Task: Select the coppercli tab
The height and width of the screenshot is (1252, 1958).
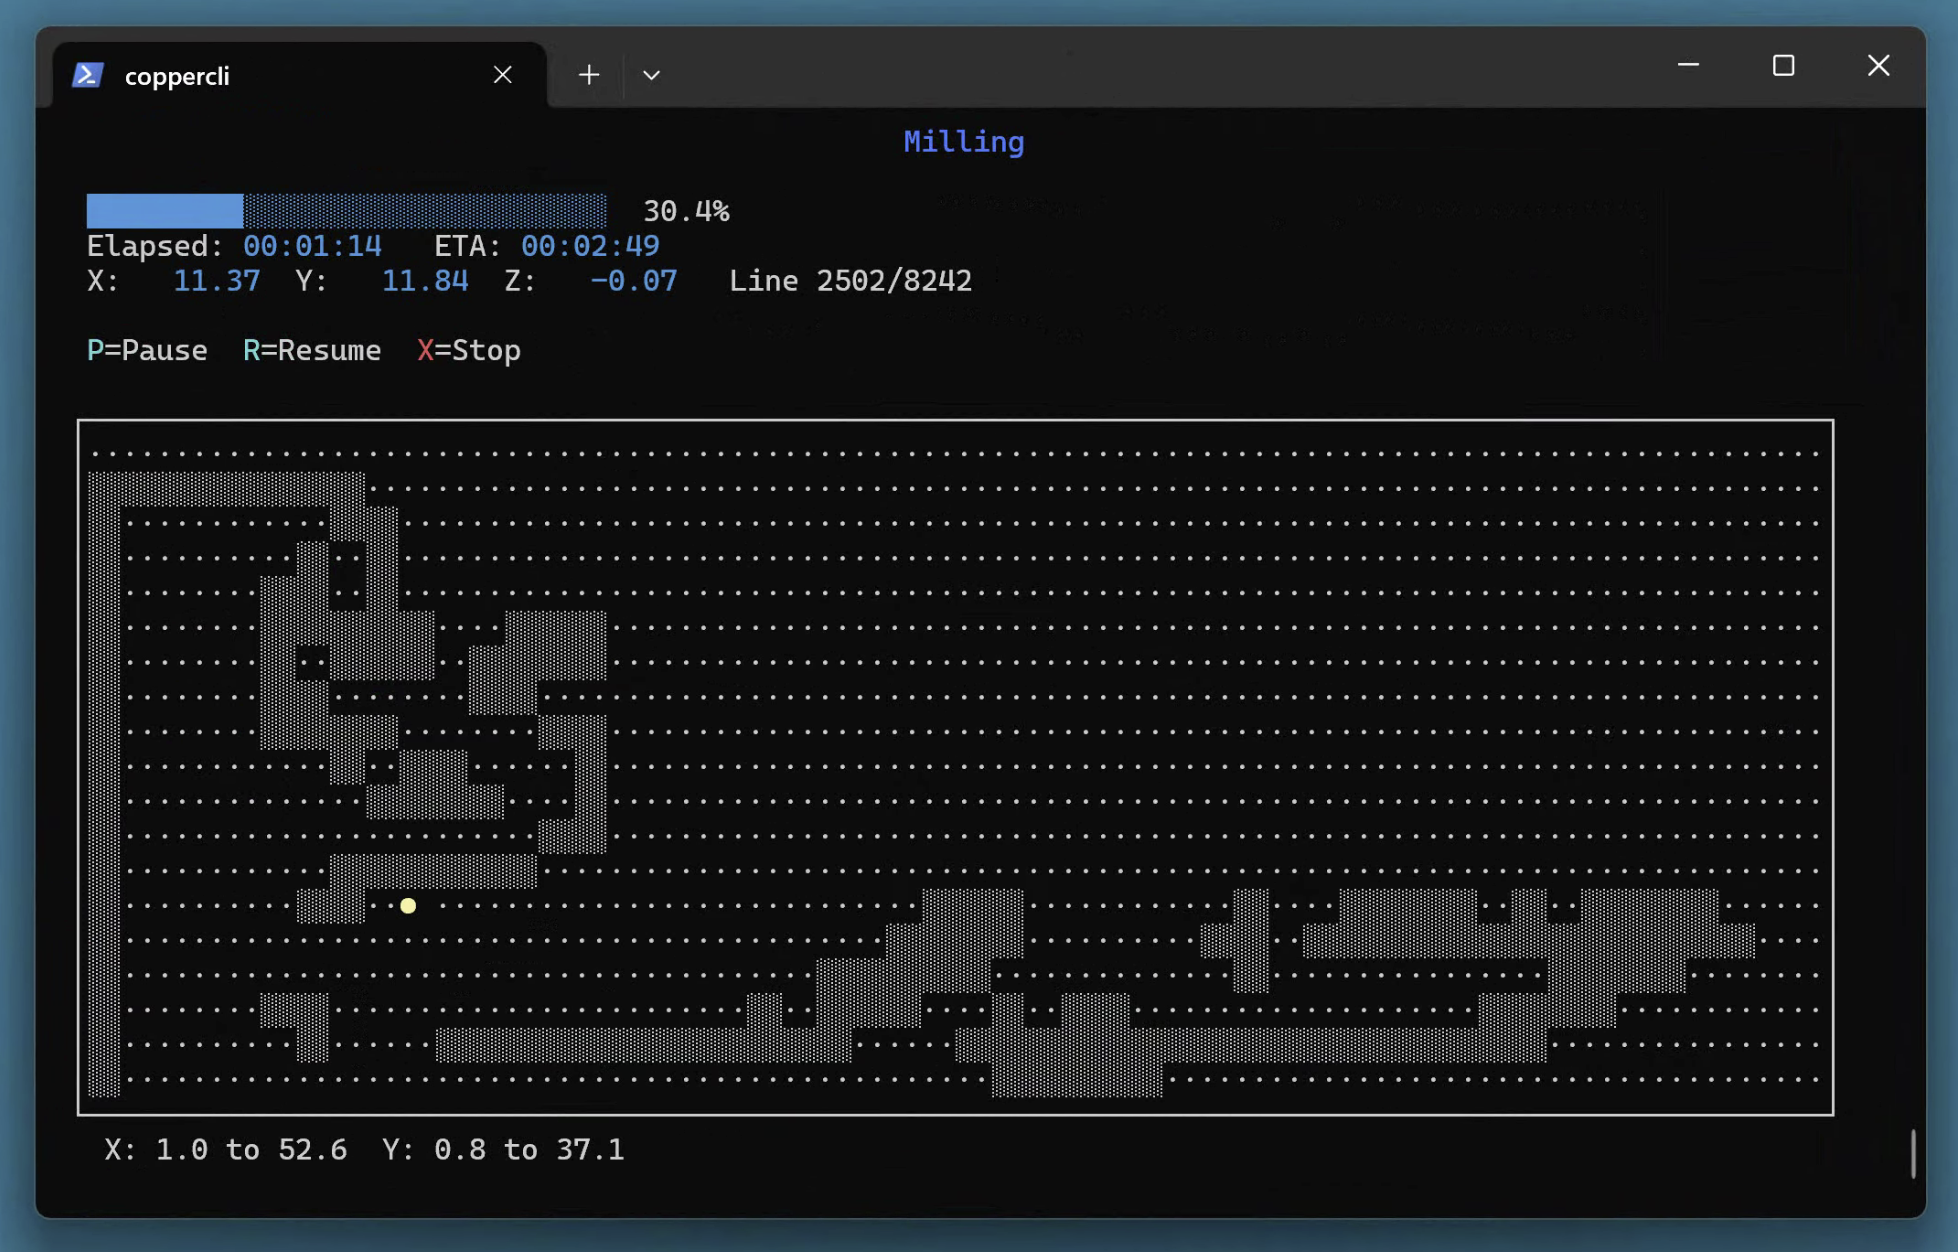Action: click(177, 76)
